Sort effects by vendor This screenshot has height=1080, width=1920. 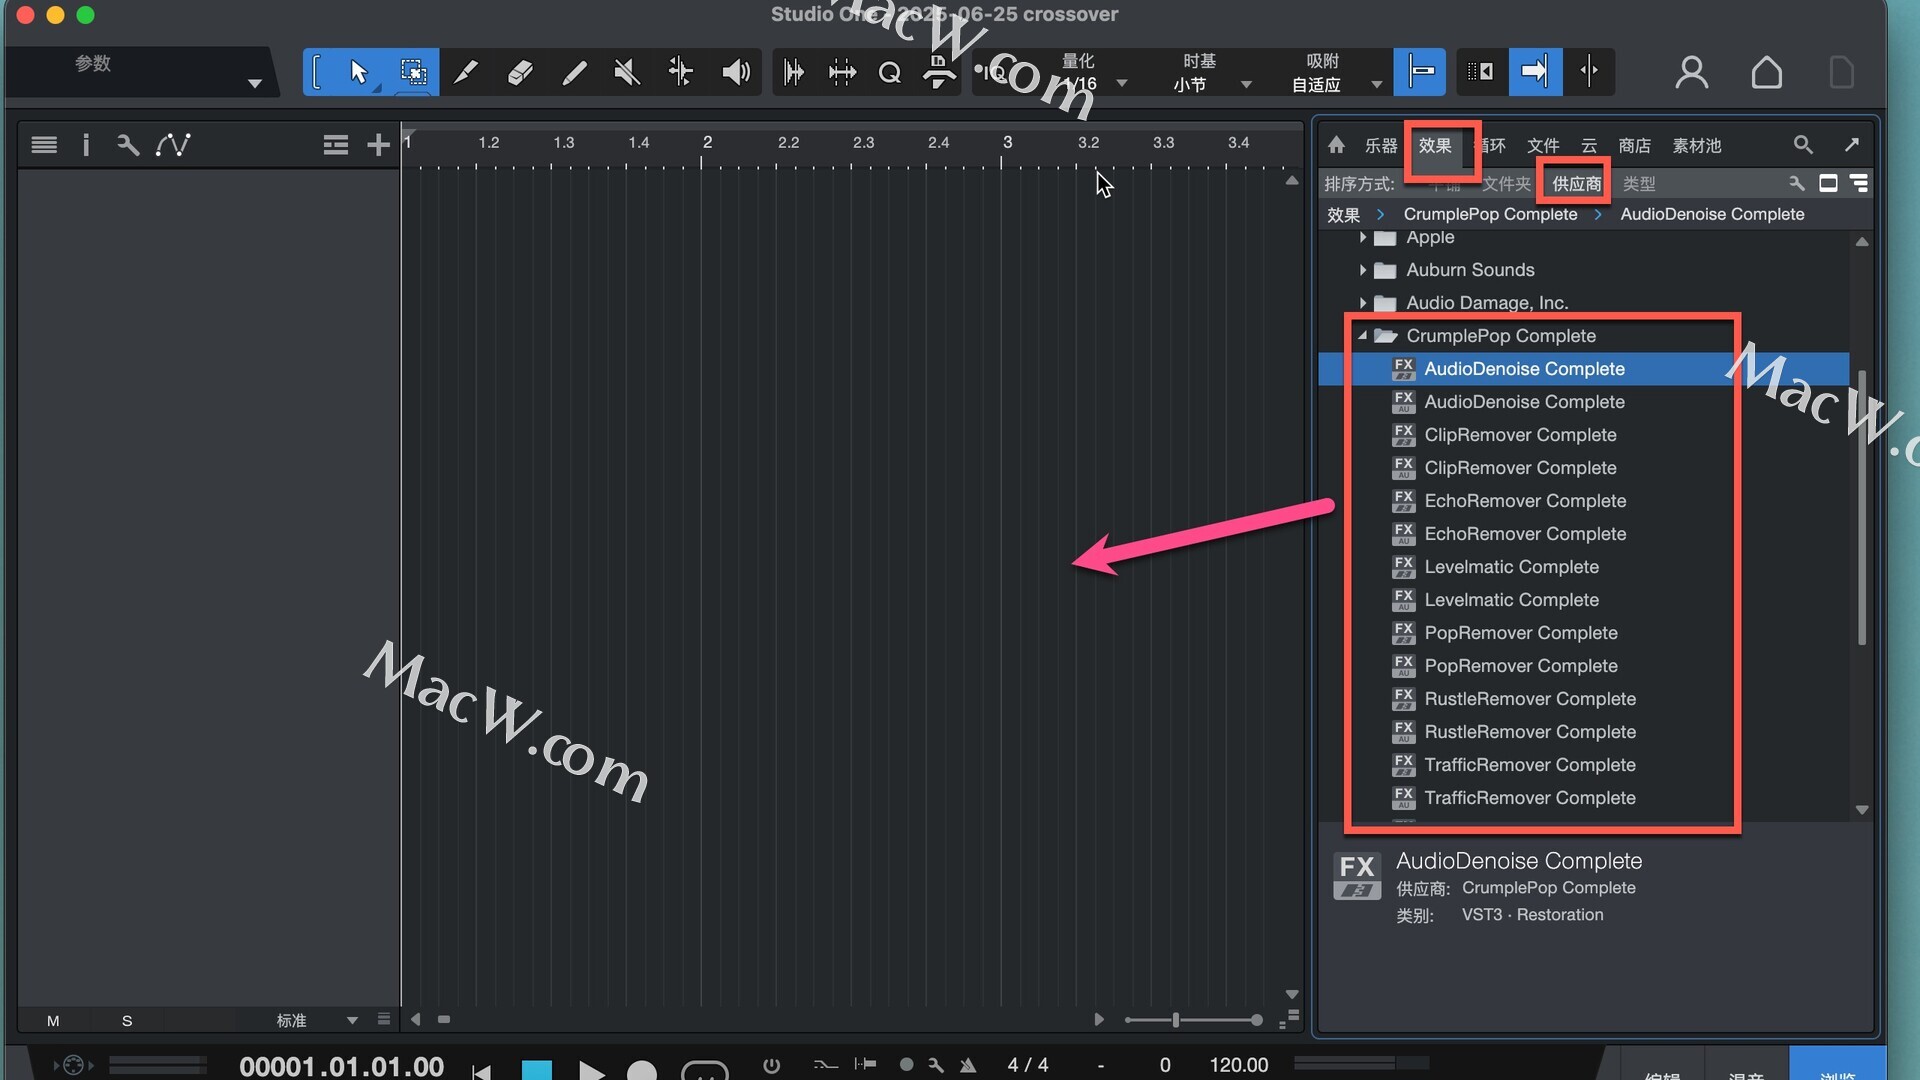pos(1577,184)
